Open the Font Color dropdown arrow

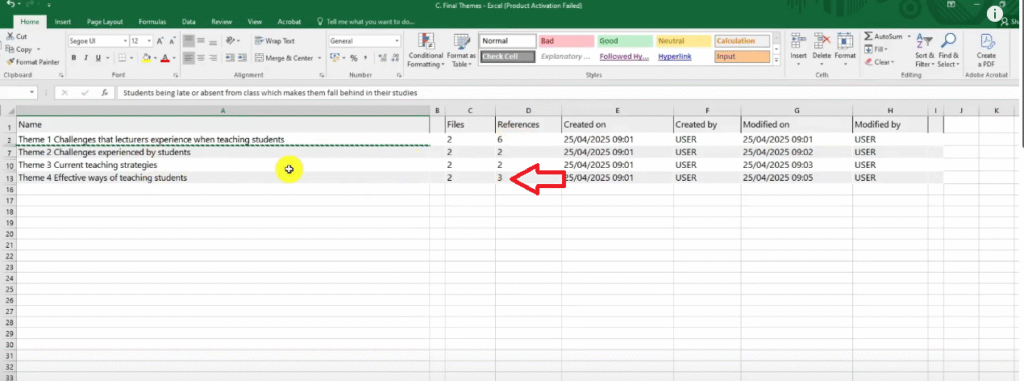point(174,58)
